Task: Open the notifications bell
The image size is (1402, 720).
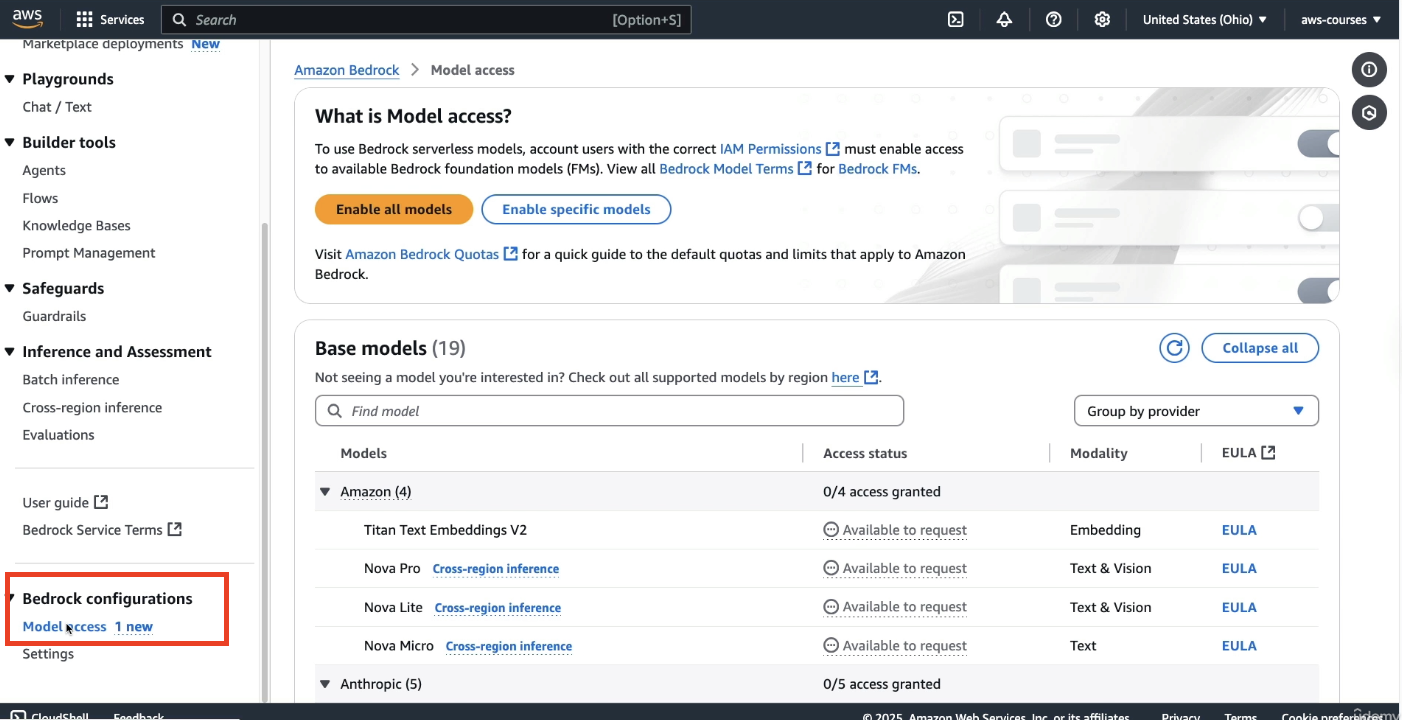Action: pos(1004,19)
